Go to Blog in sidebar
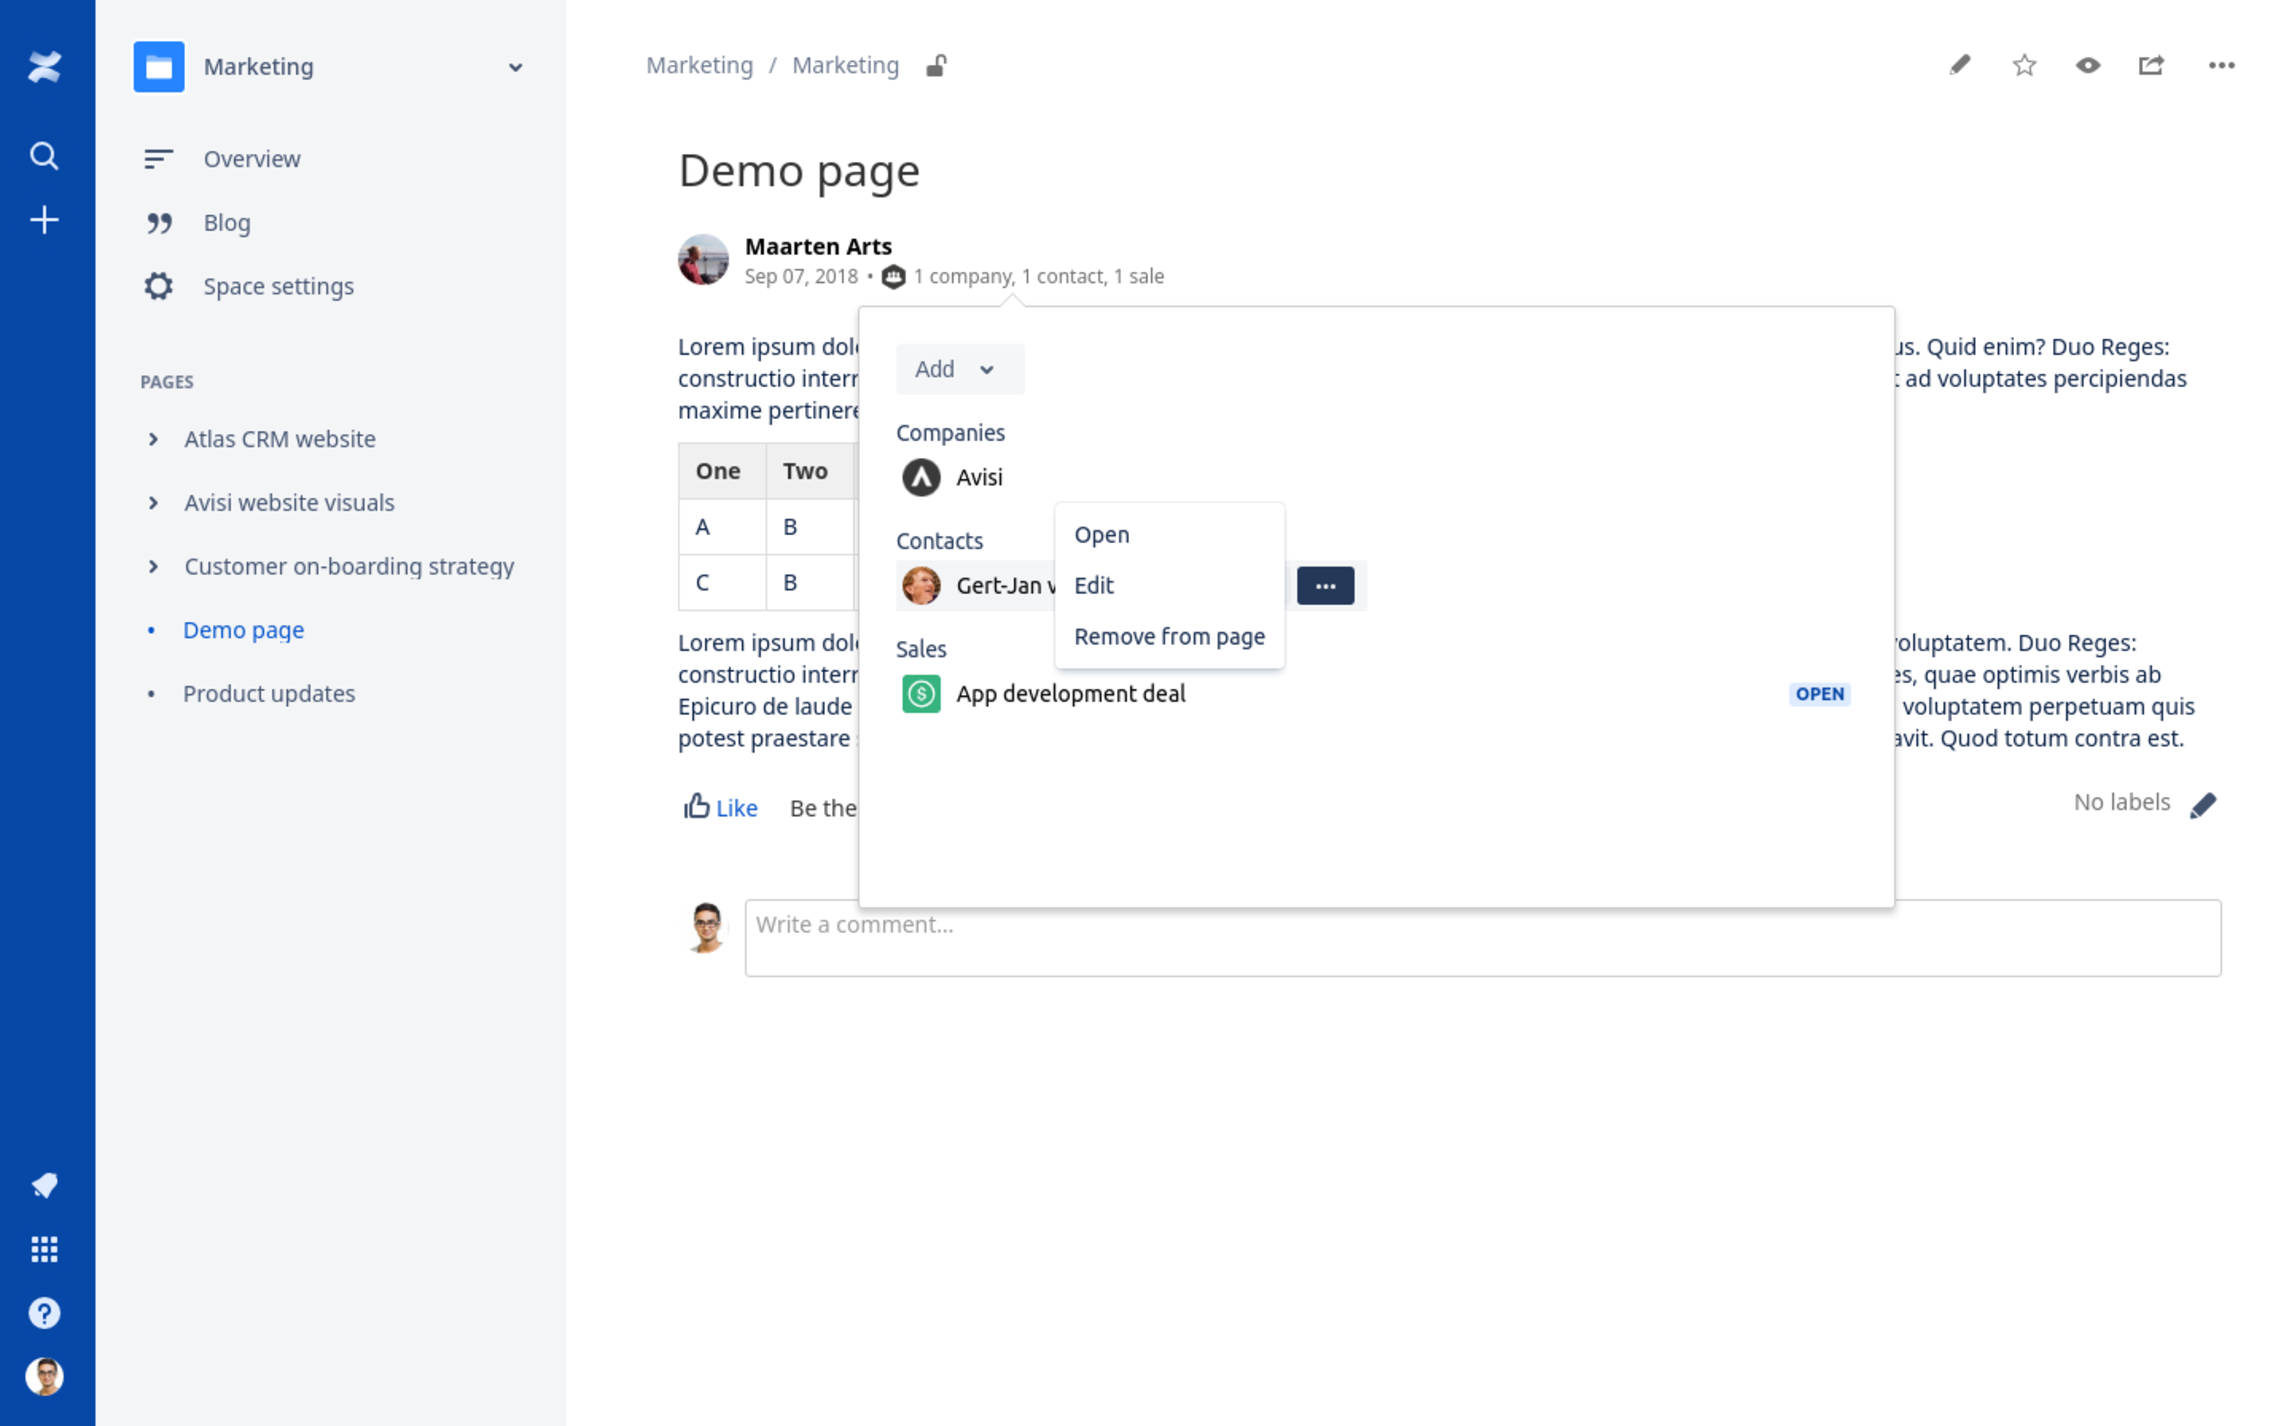The width and height of the screenshot is (2280, 1426). tap(227, 223)
